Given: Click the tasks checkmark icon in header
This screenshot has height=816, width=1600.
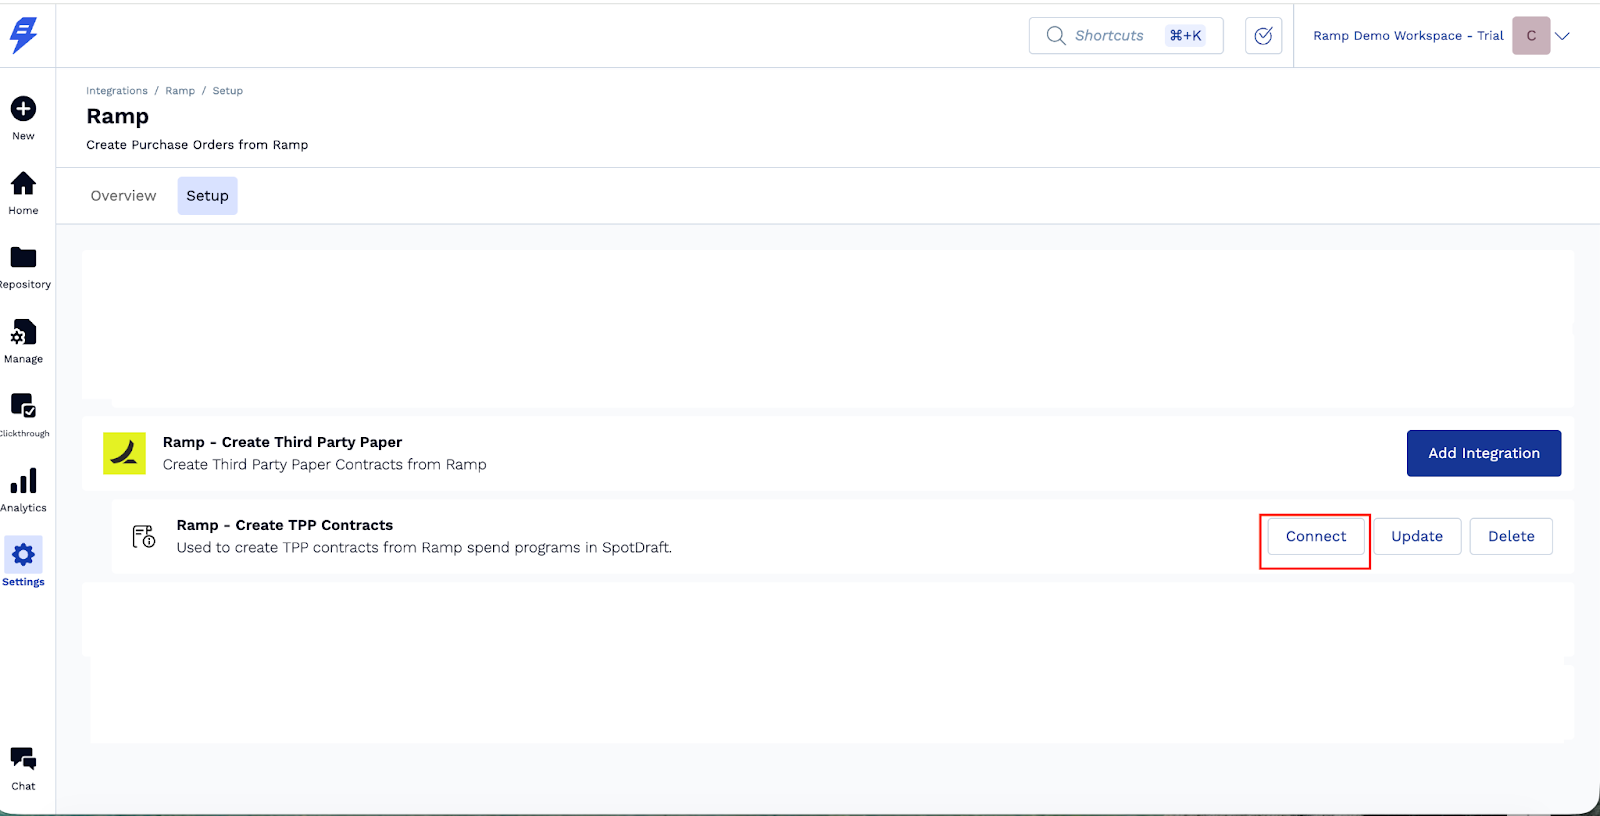Looking at the screenshot, I should (1264, 36).
